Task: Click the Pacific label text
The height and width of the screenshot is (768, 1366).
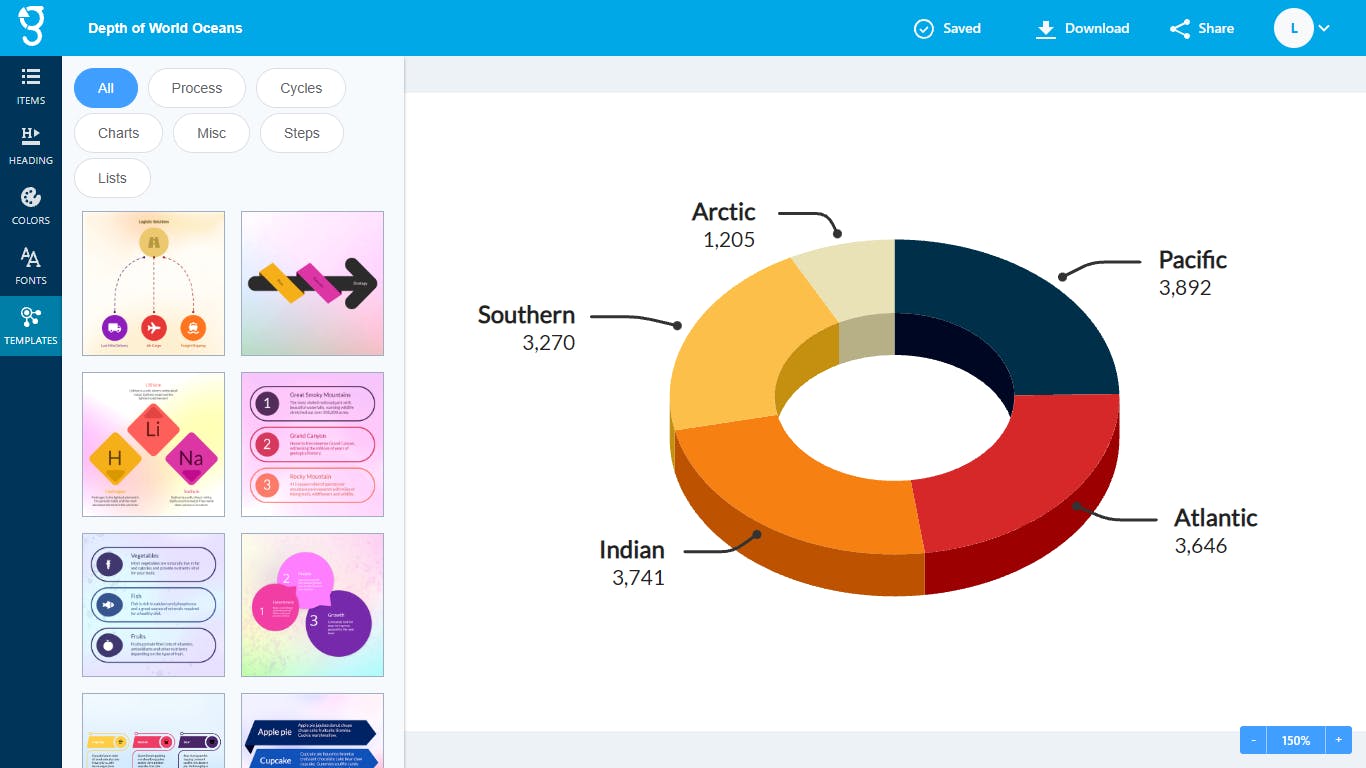Action: coord(1192,260)
